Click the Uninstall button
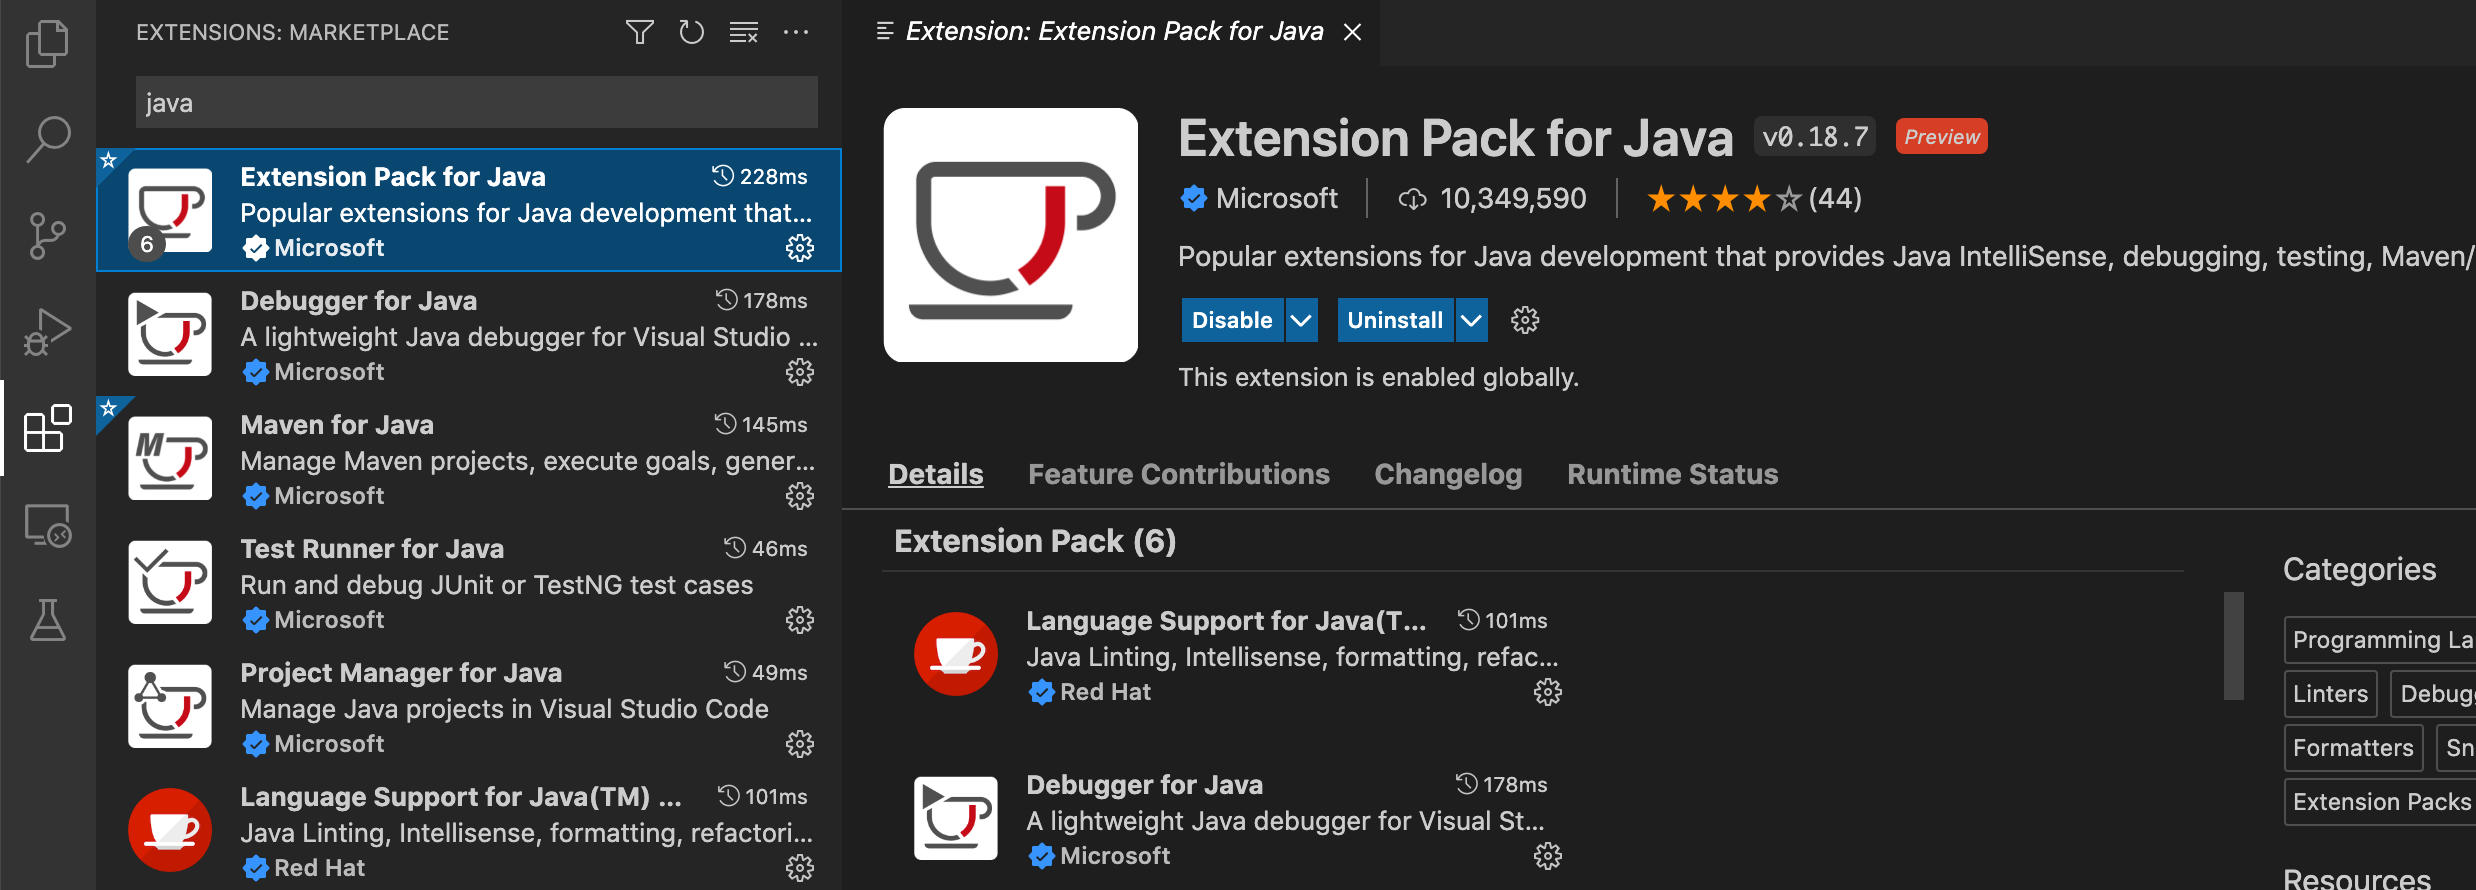Screen dimensions: 2476x890 point(1395,320)
